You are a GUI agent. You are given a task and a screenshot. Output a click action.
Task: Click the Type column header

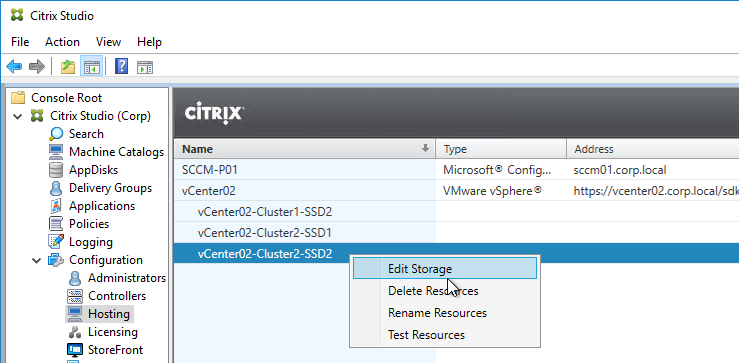point(501,149)
